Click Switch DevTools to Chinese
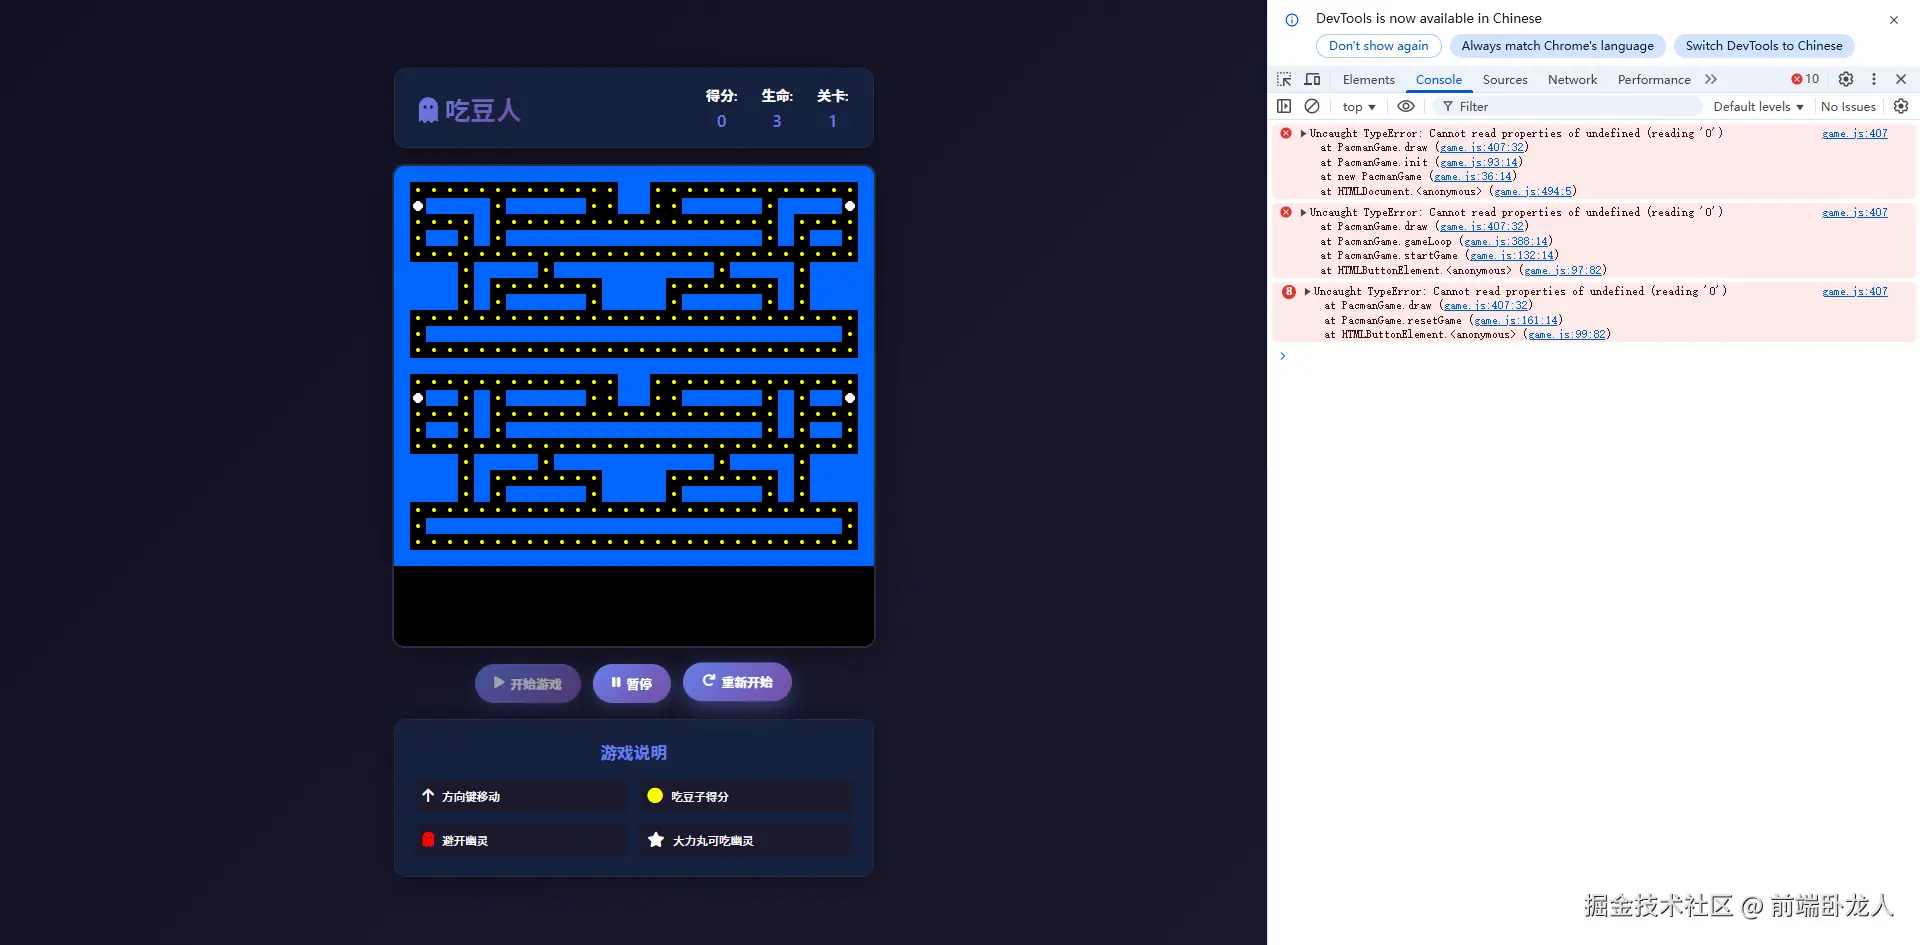Image resolution: width=1920 pixels, height=945 pixels. pyautogui.click(x=1764, y=46)
